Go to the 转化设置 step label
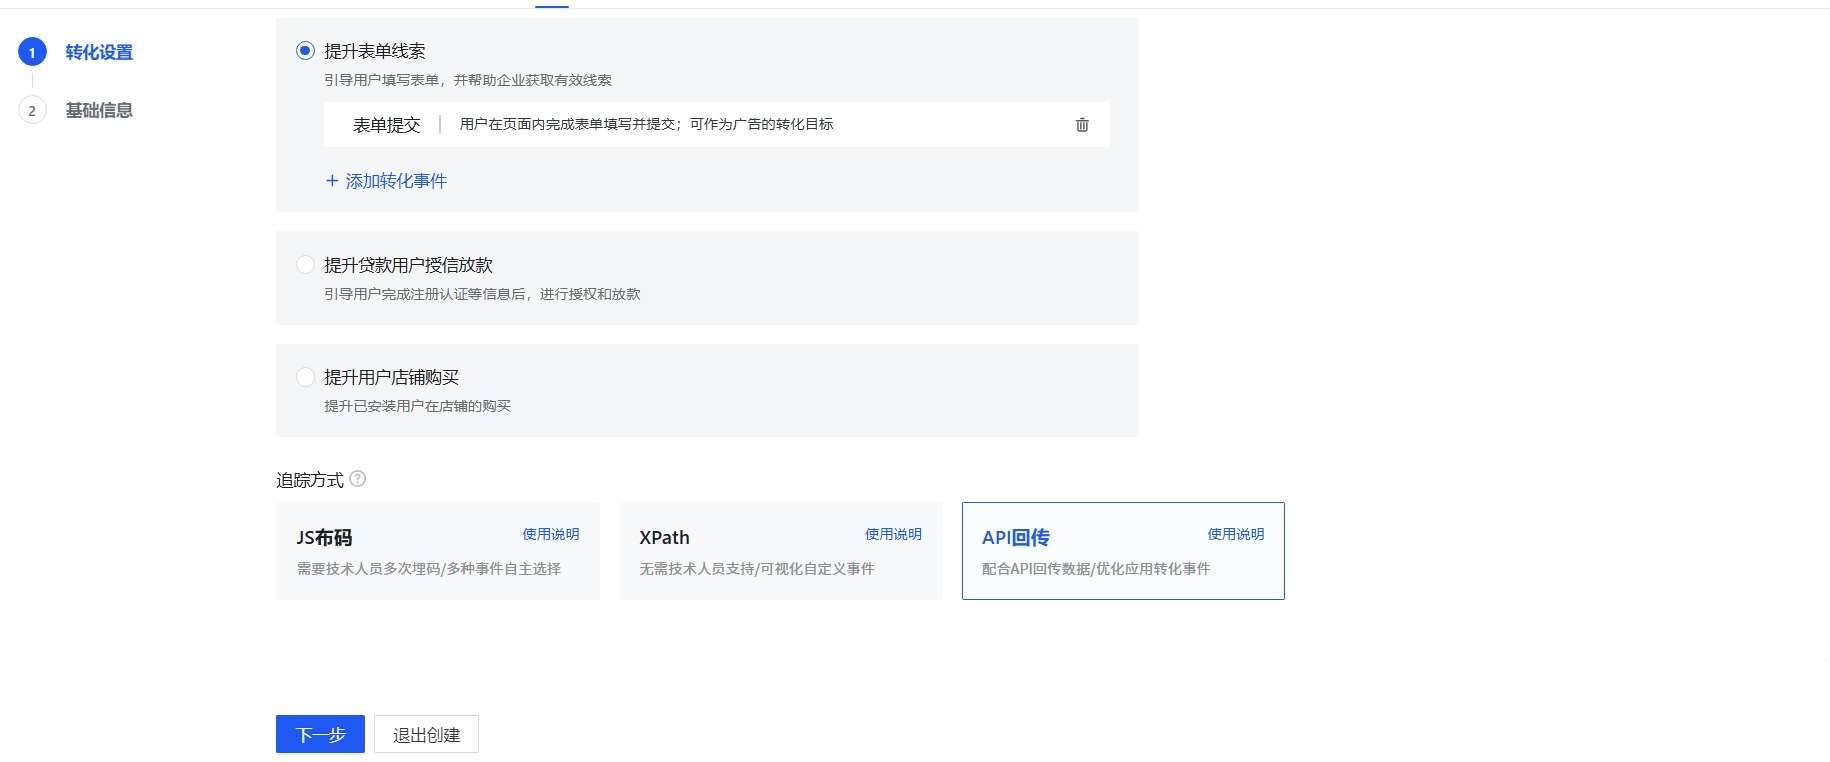Screen dimensions: 1830x762 99,53
